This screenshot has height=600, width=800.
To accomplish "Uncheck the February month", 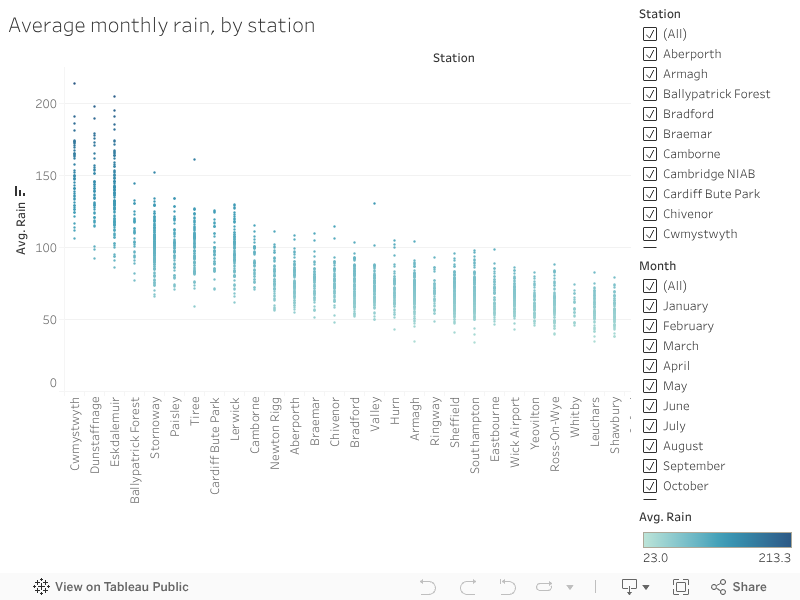I will tap(649, 326).
